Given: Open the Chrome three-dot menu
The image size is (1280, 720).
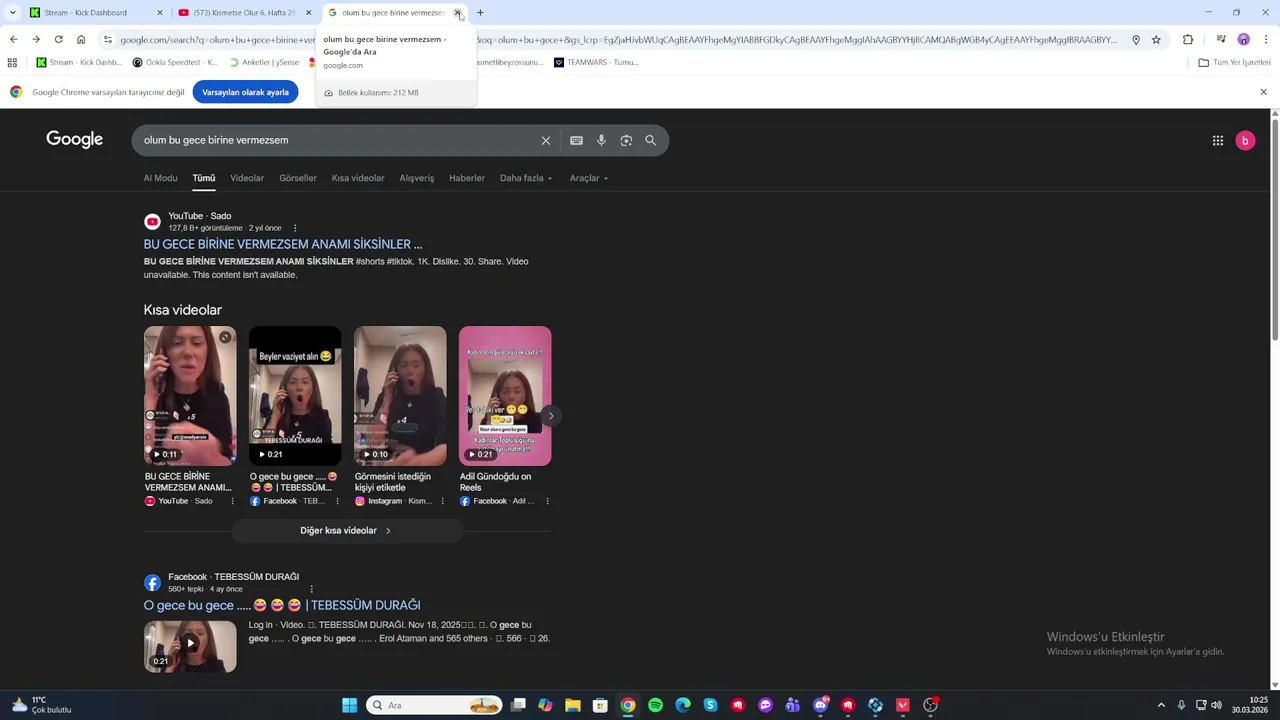Looking at the screenshot, I should [1266, 40].
